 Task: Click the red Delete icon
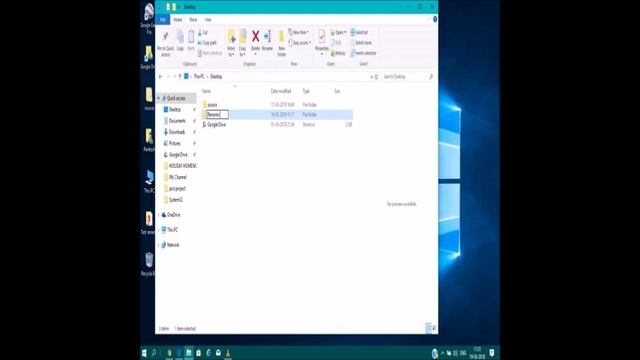[x=256, y=37]
